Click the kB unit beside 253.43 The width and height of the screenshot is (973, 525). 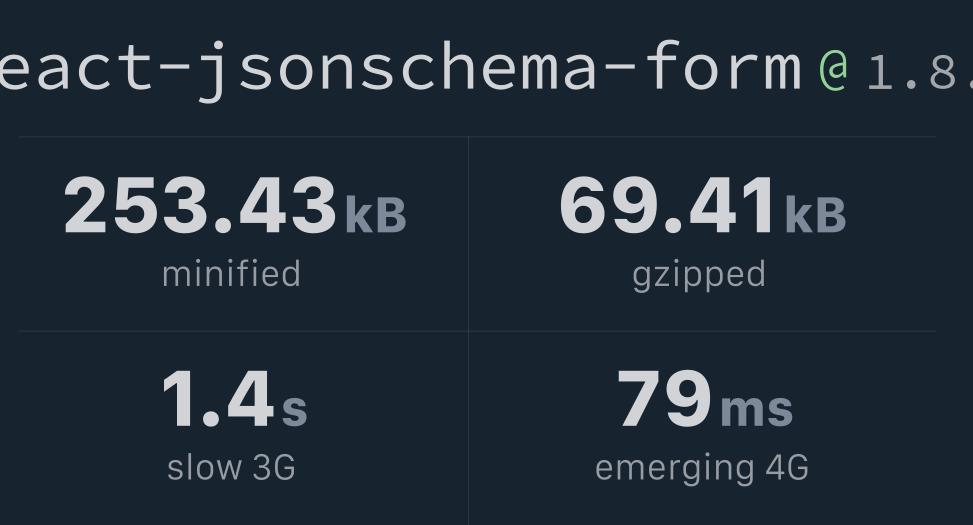[376, 214]
